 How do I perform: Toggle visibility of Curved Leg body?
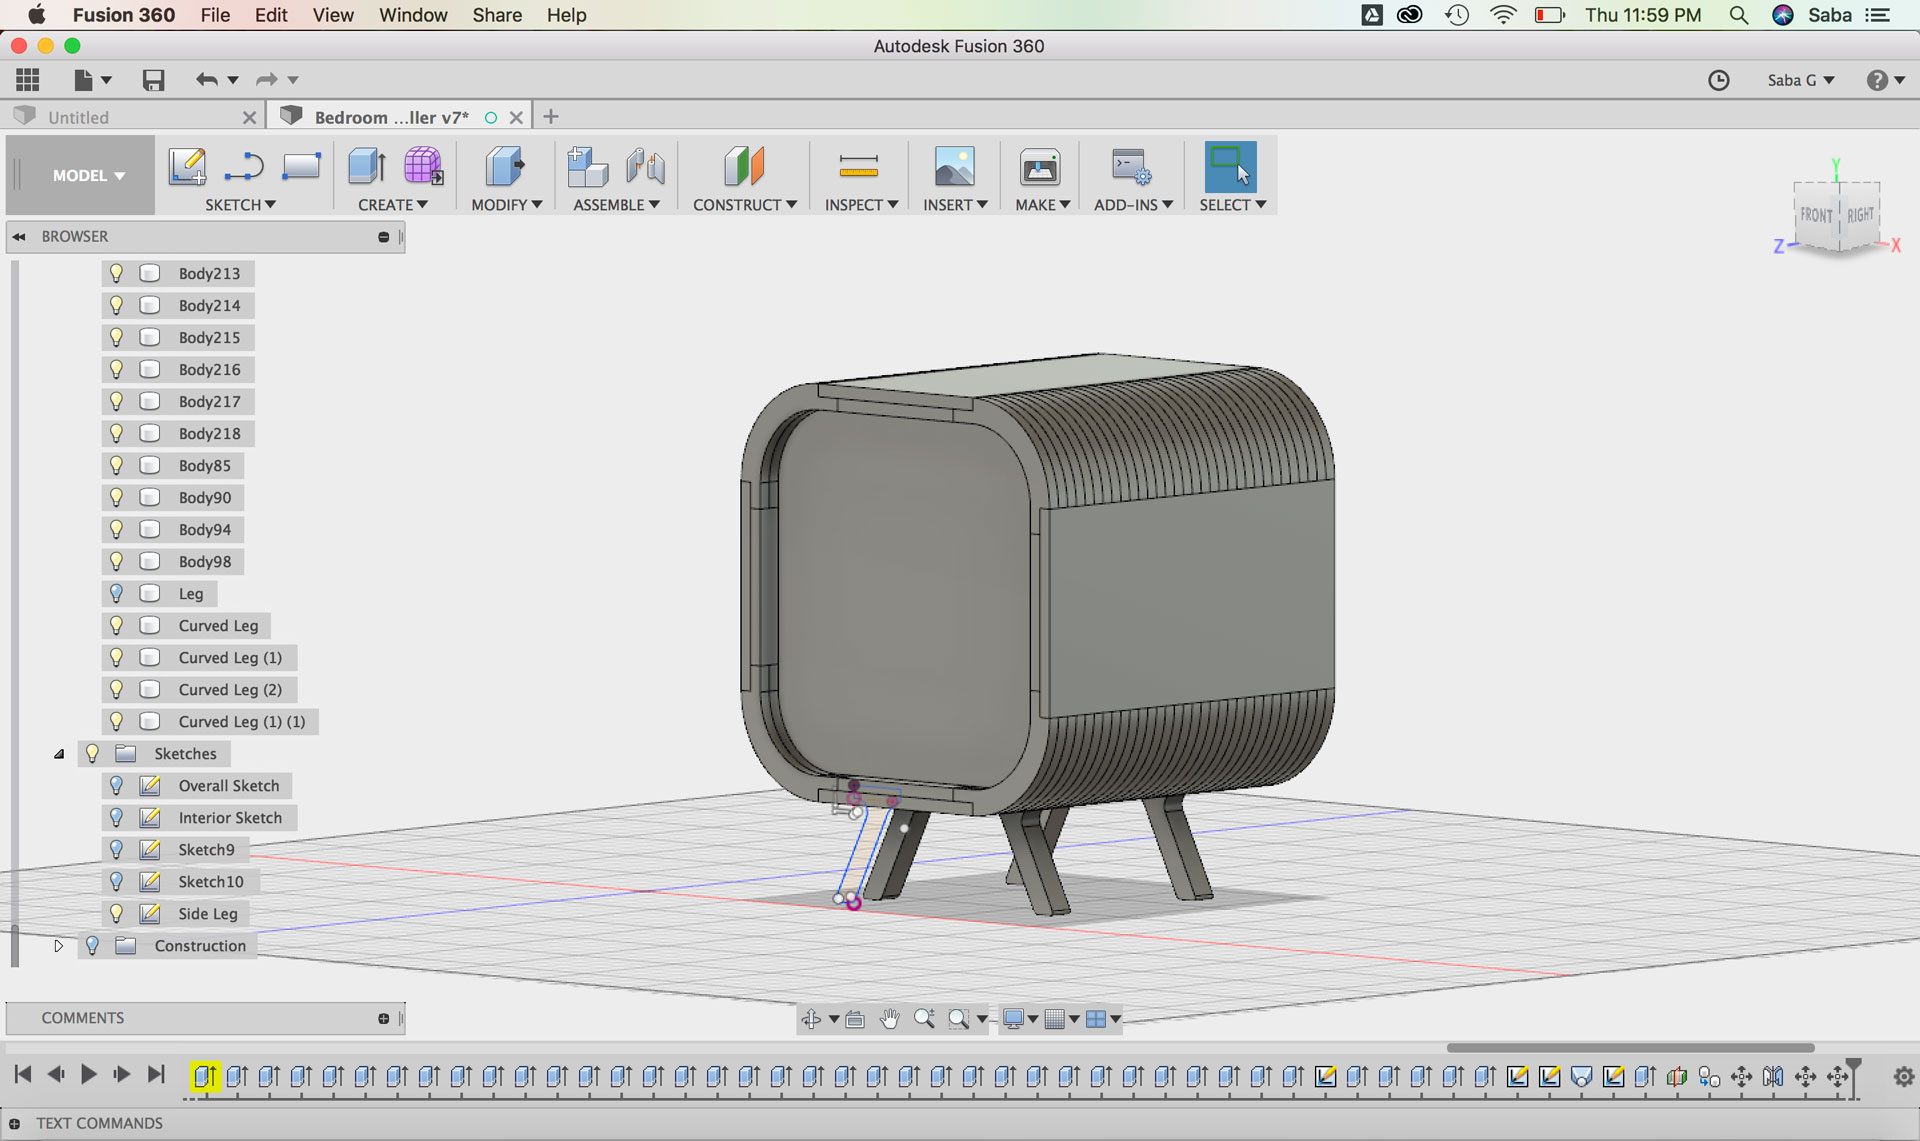click(x=117, y=625)
